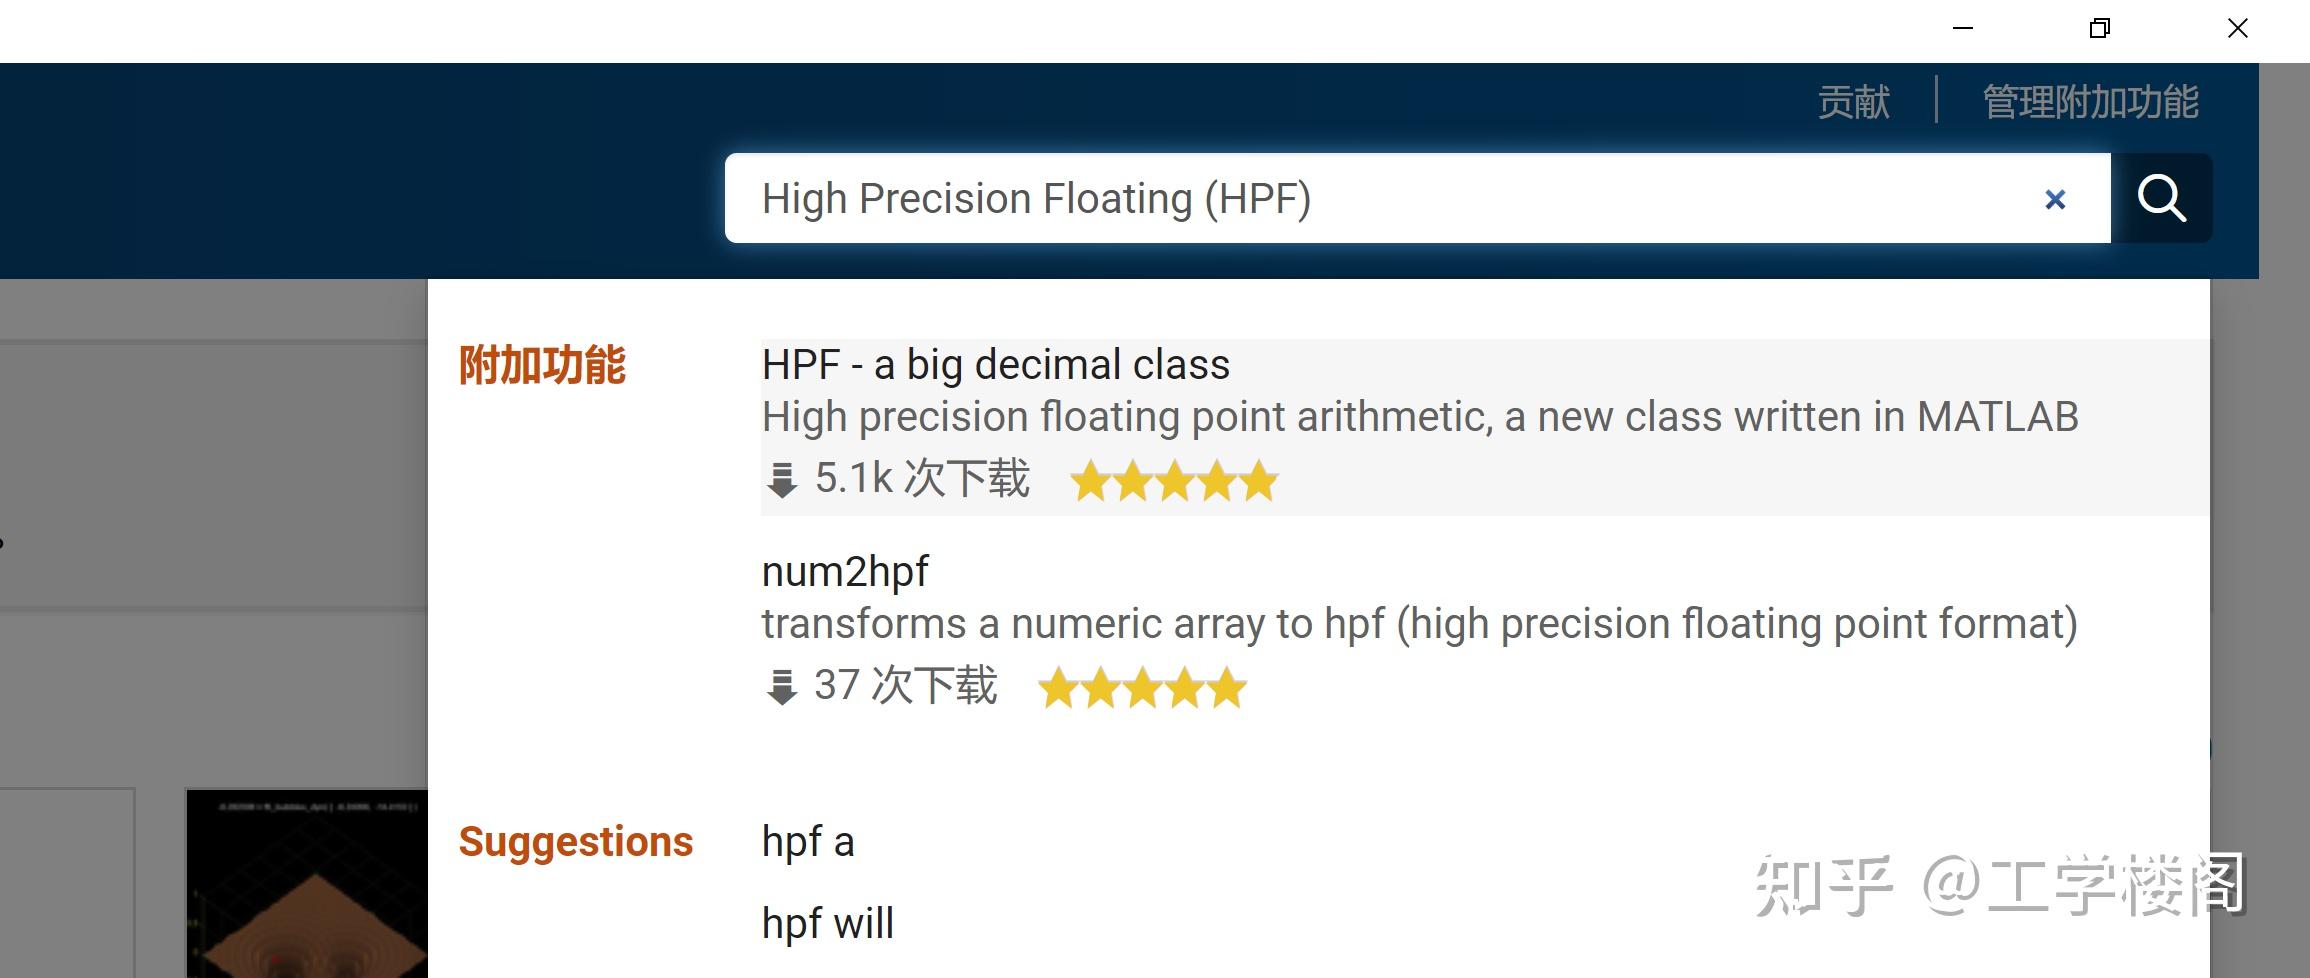2310x978 pixels.
Task: Clear the search box text
Action: click(x=2055, y=200)
